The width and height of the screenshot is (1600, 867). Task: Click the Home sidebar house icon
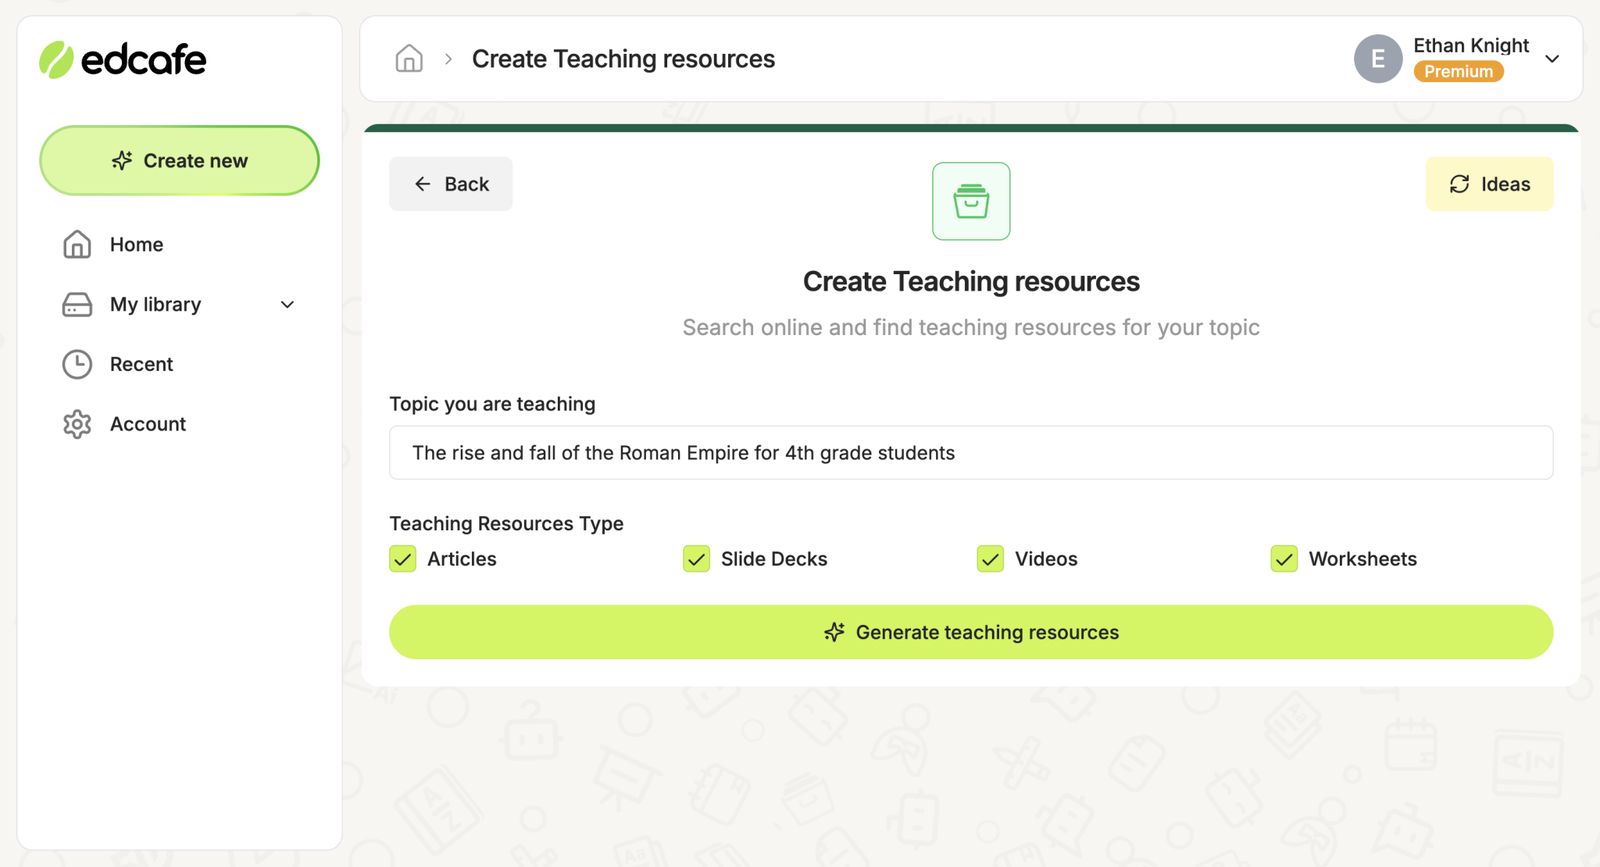click(x=77, y=245)
